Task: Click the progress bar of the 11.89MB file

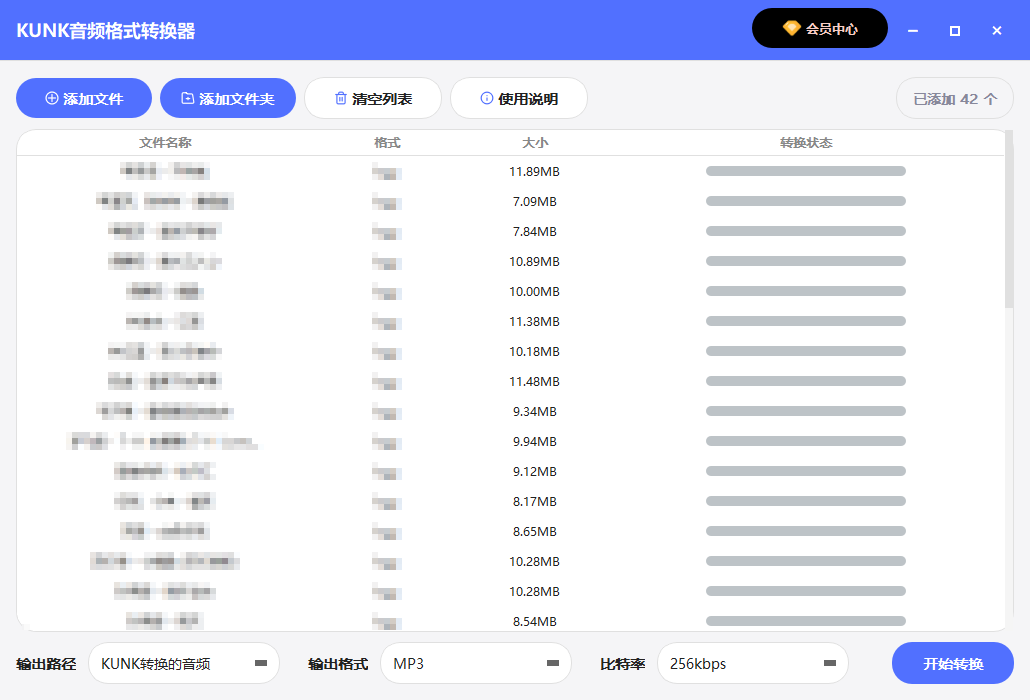Action: tap(805, 171)
